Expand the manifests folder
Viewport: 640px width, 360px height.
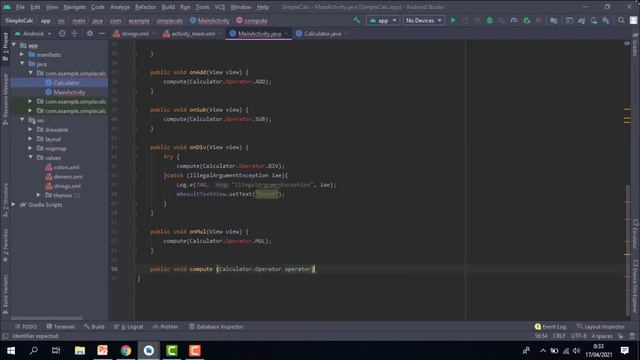22,54
